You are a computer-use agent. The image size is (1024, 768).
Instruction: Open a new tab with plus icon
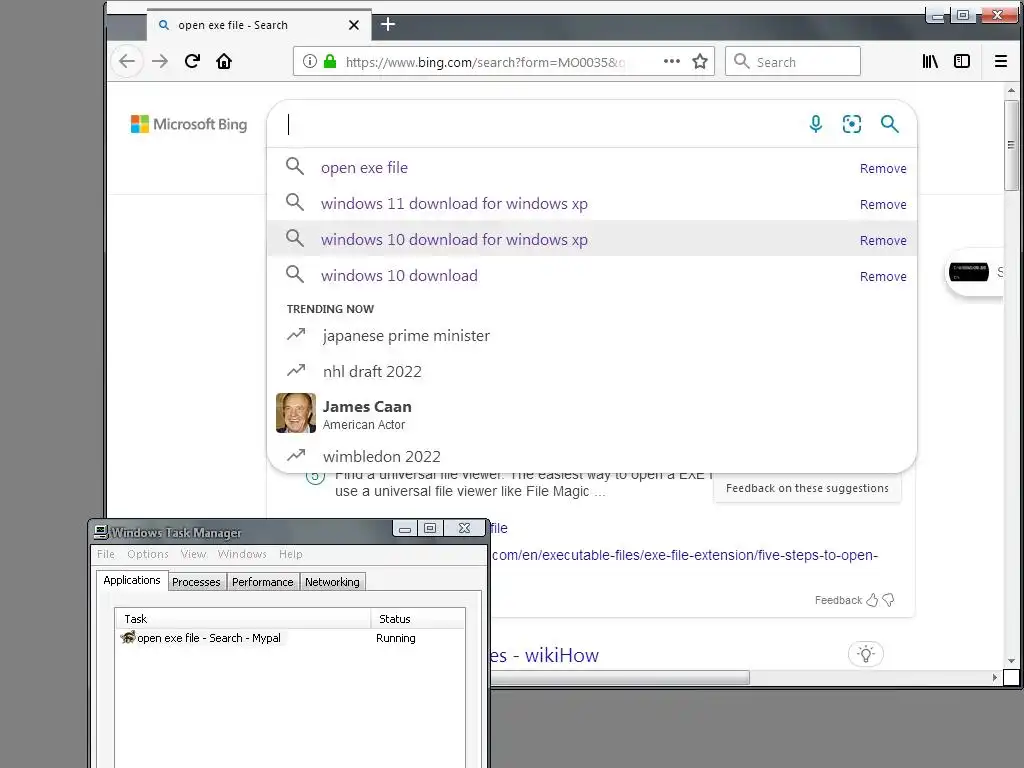388,24
